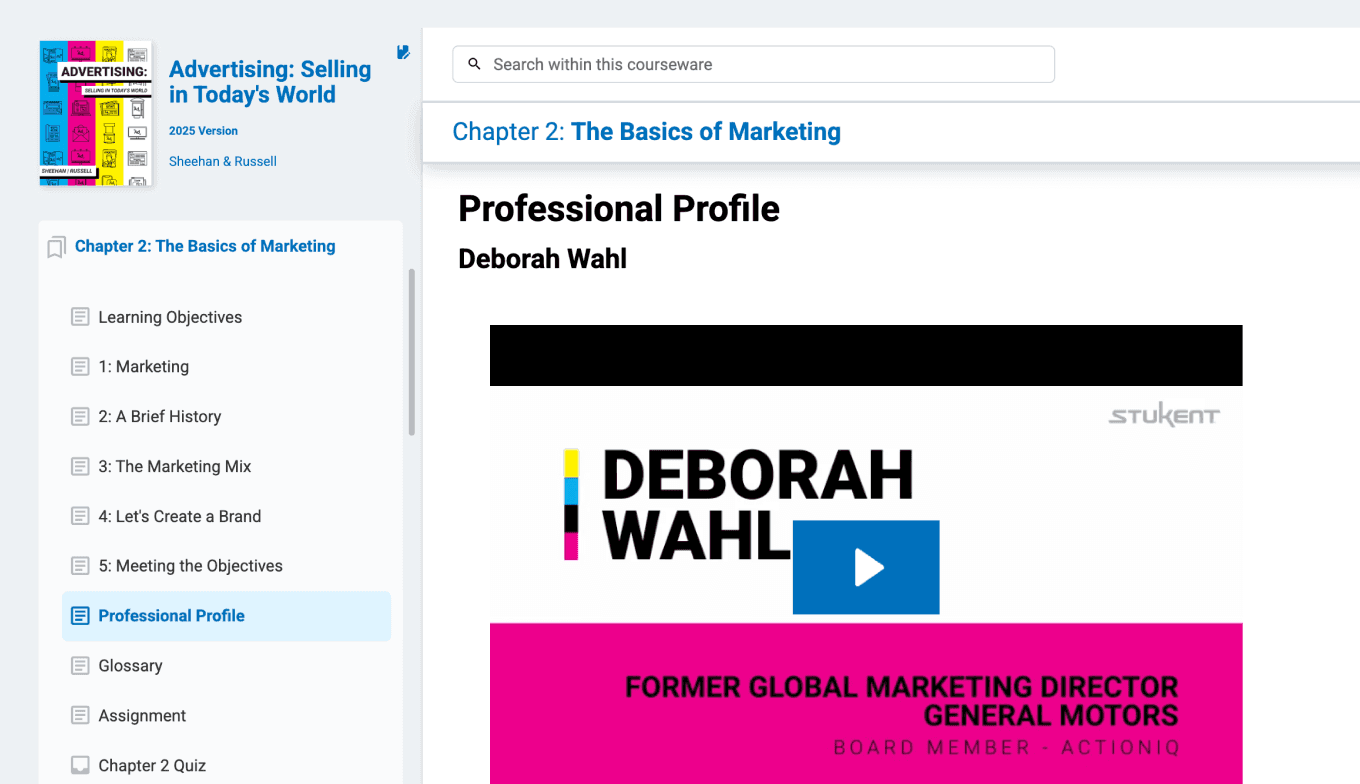Go to section 1: Marketing
Image resolution: width=1360 pixels, height=784 pixels.
[143, 367]
